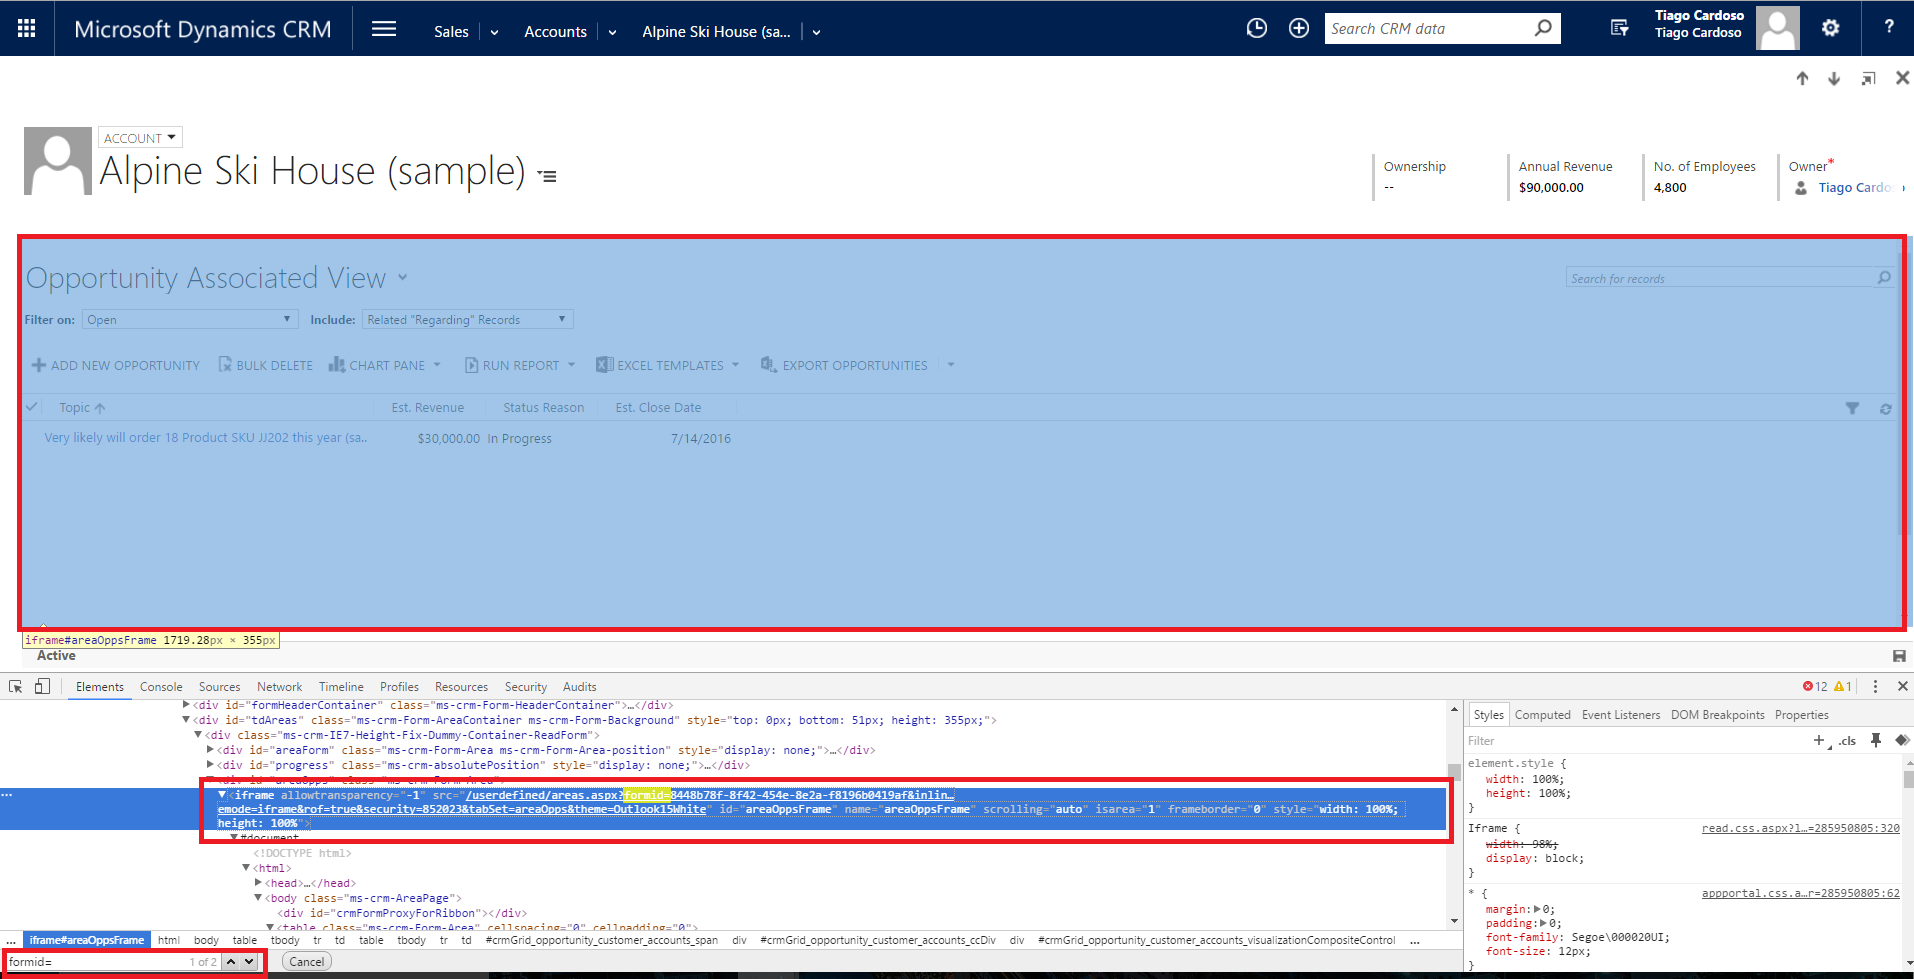Switch to the Console tab
1914x979 pixels.
pyautogui.click(x=161, y=687)
